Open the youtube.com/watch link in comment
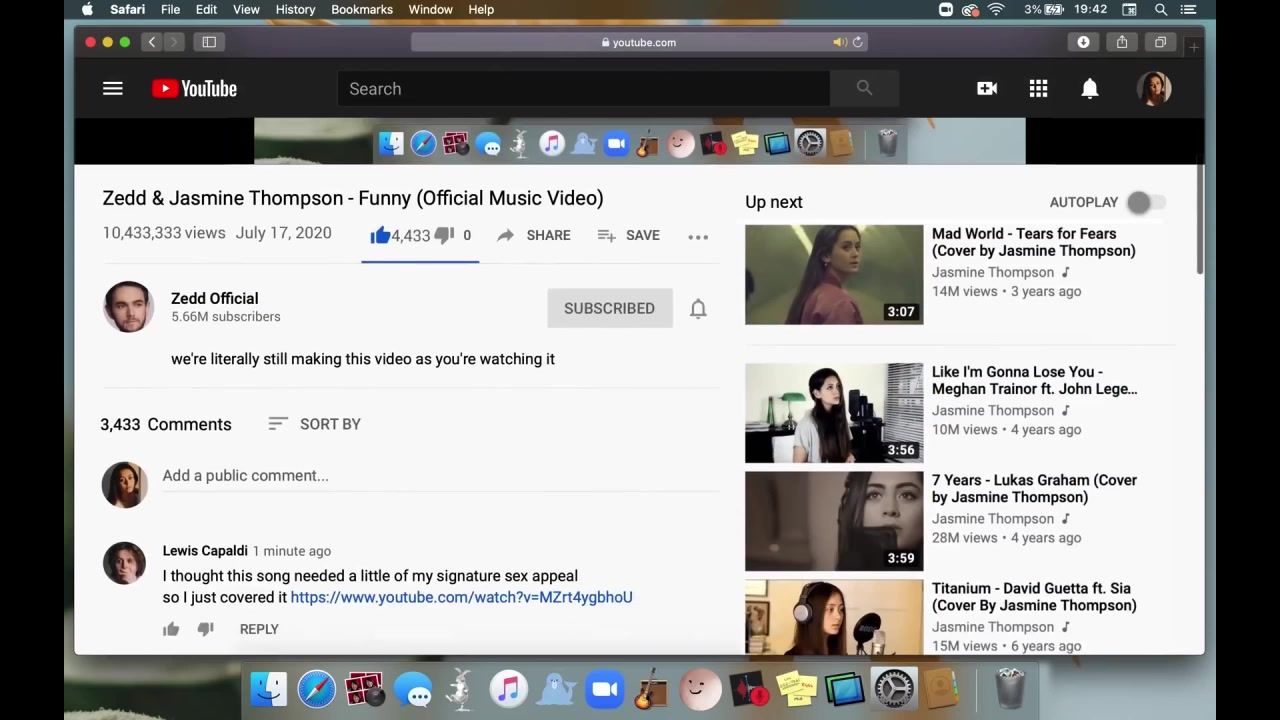 pyautogui.click(x=461, y=597)
